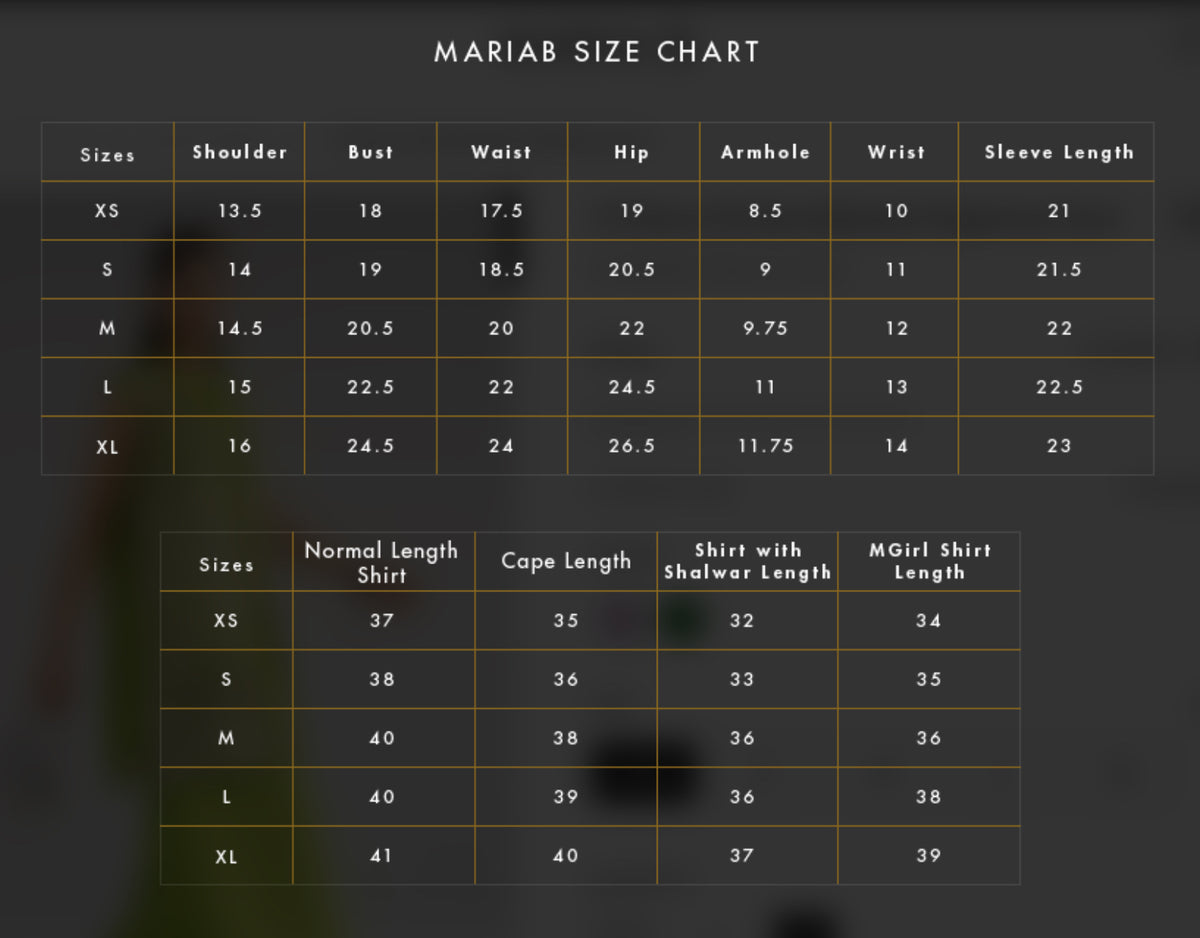Click the S waist value 18.5
Screen dimensions: 1200x938
[x=501, y=270]
